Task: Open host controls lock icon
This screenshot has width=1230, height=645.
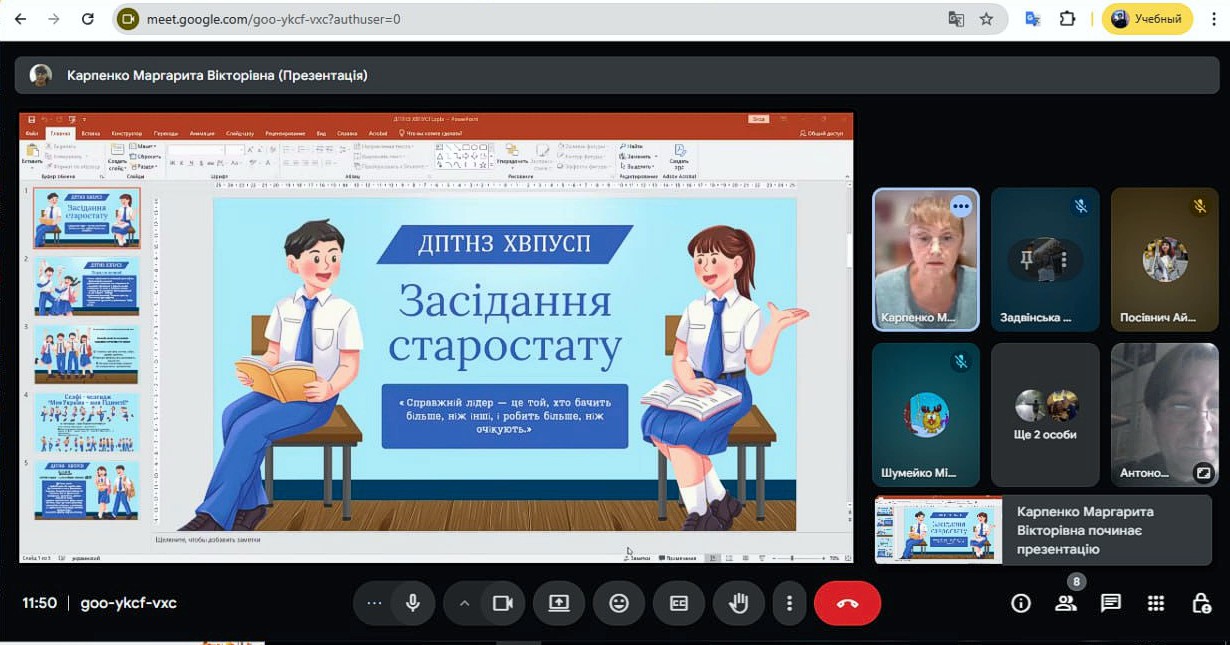Action: tap(1201, 603)
